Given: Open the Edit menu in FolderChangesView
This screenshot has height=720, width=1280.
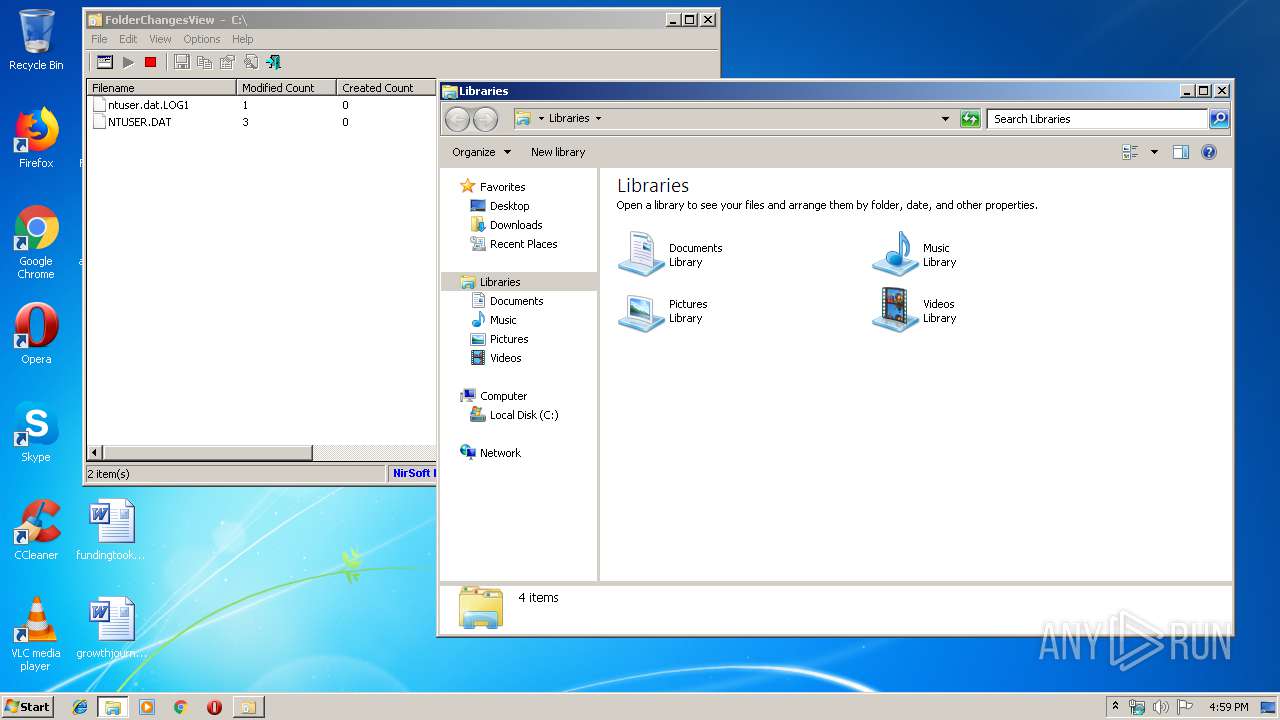Looking at the screenshot, I should [128, 39].
